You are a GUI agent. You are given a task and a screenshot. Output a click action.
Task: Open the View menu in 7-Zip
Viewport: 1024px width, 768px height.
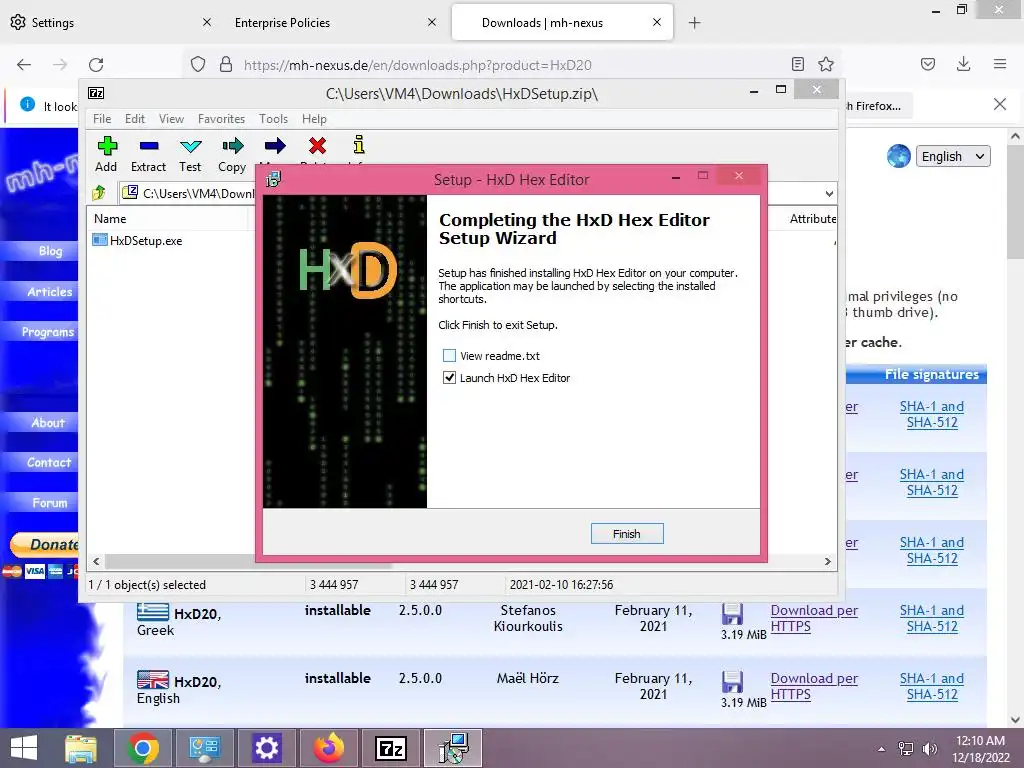coord(171,119)
